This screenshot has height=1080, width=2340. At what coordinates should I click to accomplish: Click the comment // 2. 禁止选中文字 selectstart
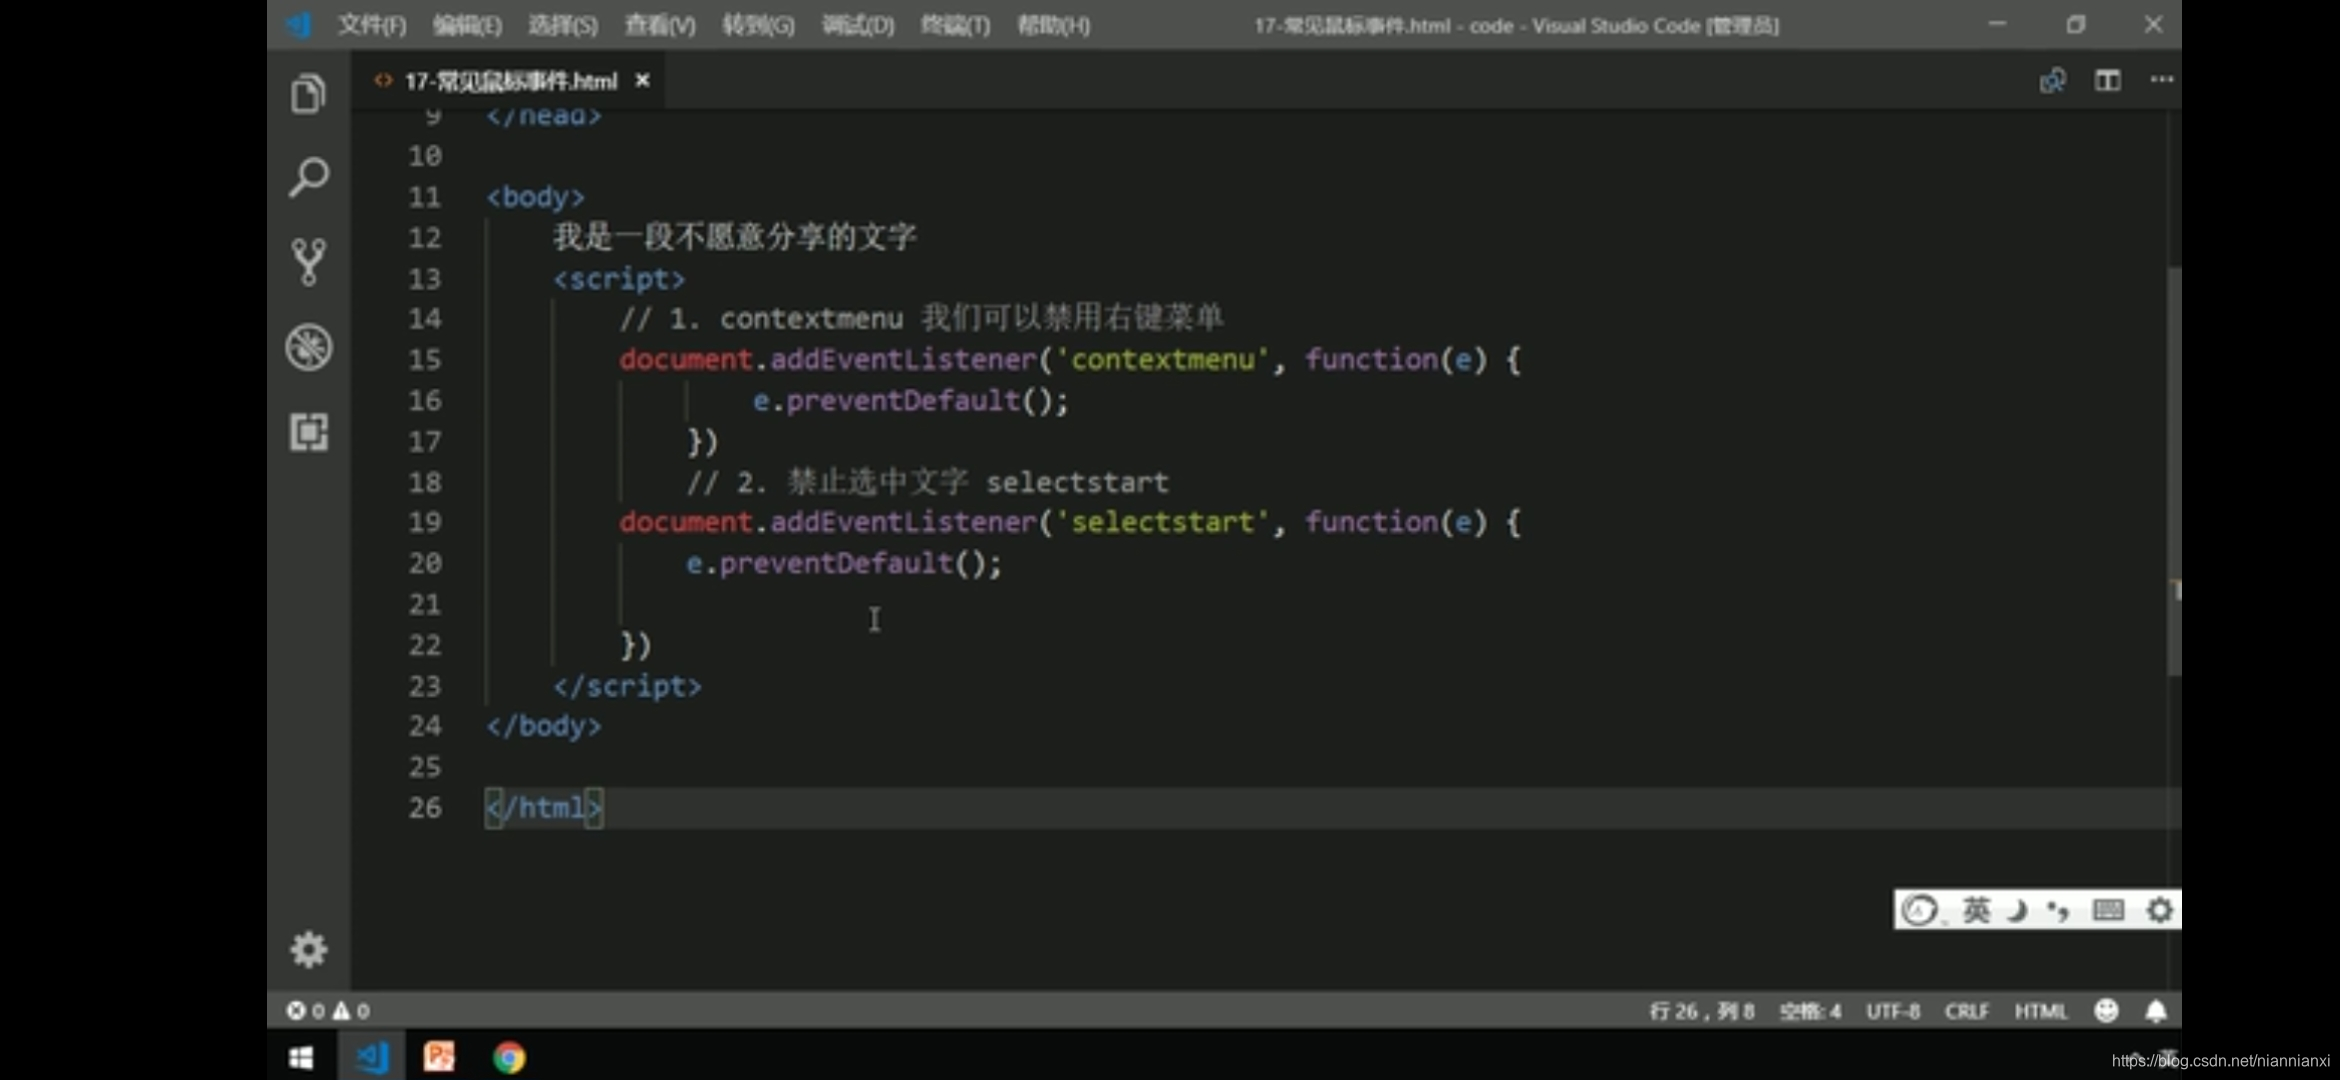pos(928,482)
